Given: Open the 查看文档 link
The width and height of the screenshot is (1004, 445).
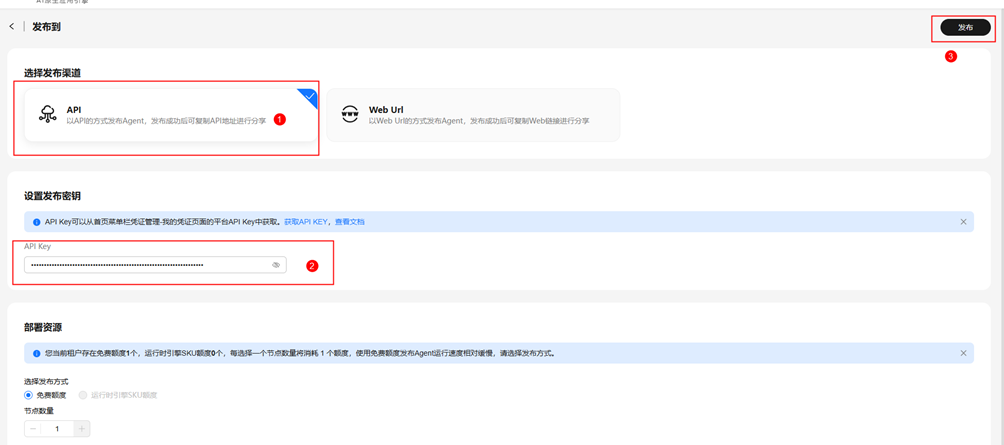Looking at the screenshot, I should click(350, 222).
